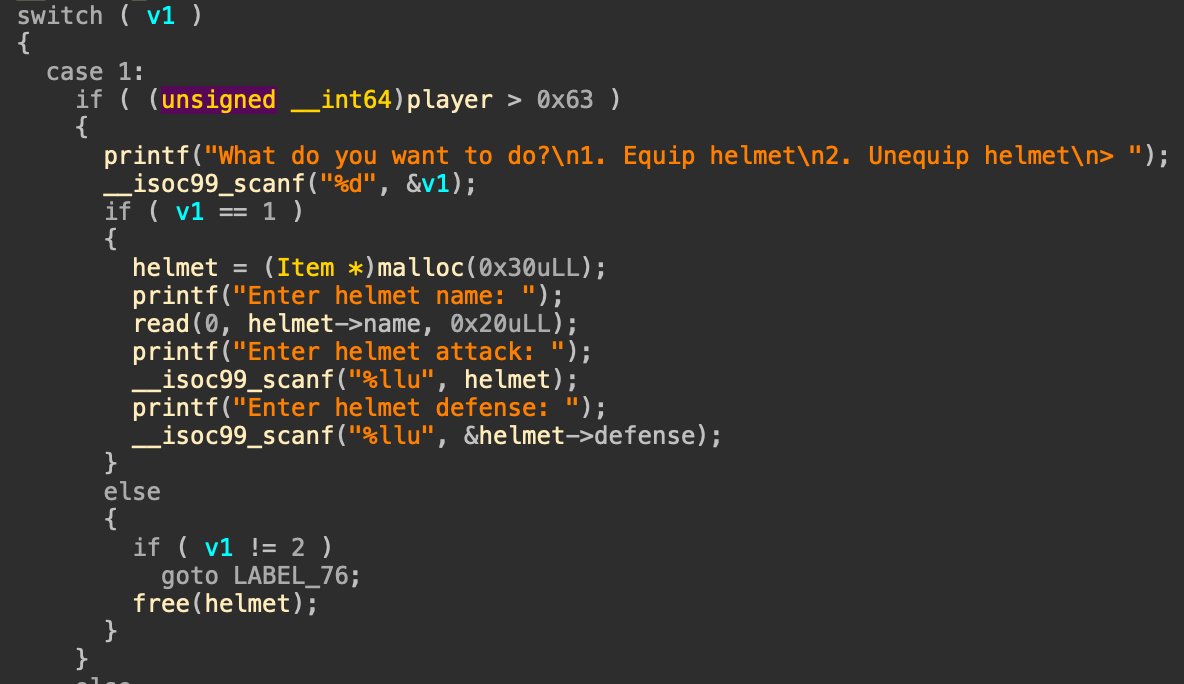Click the "switch" keyword

point(60,16)
